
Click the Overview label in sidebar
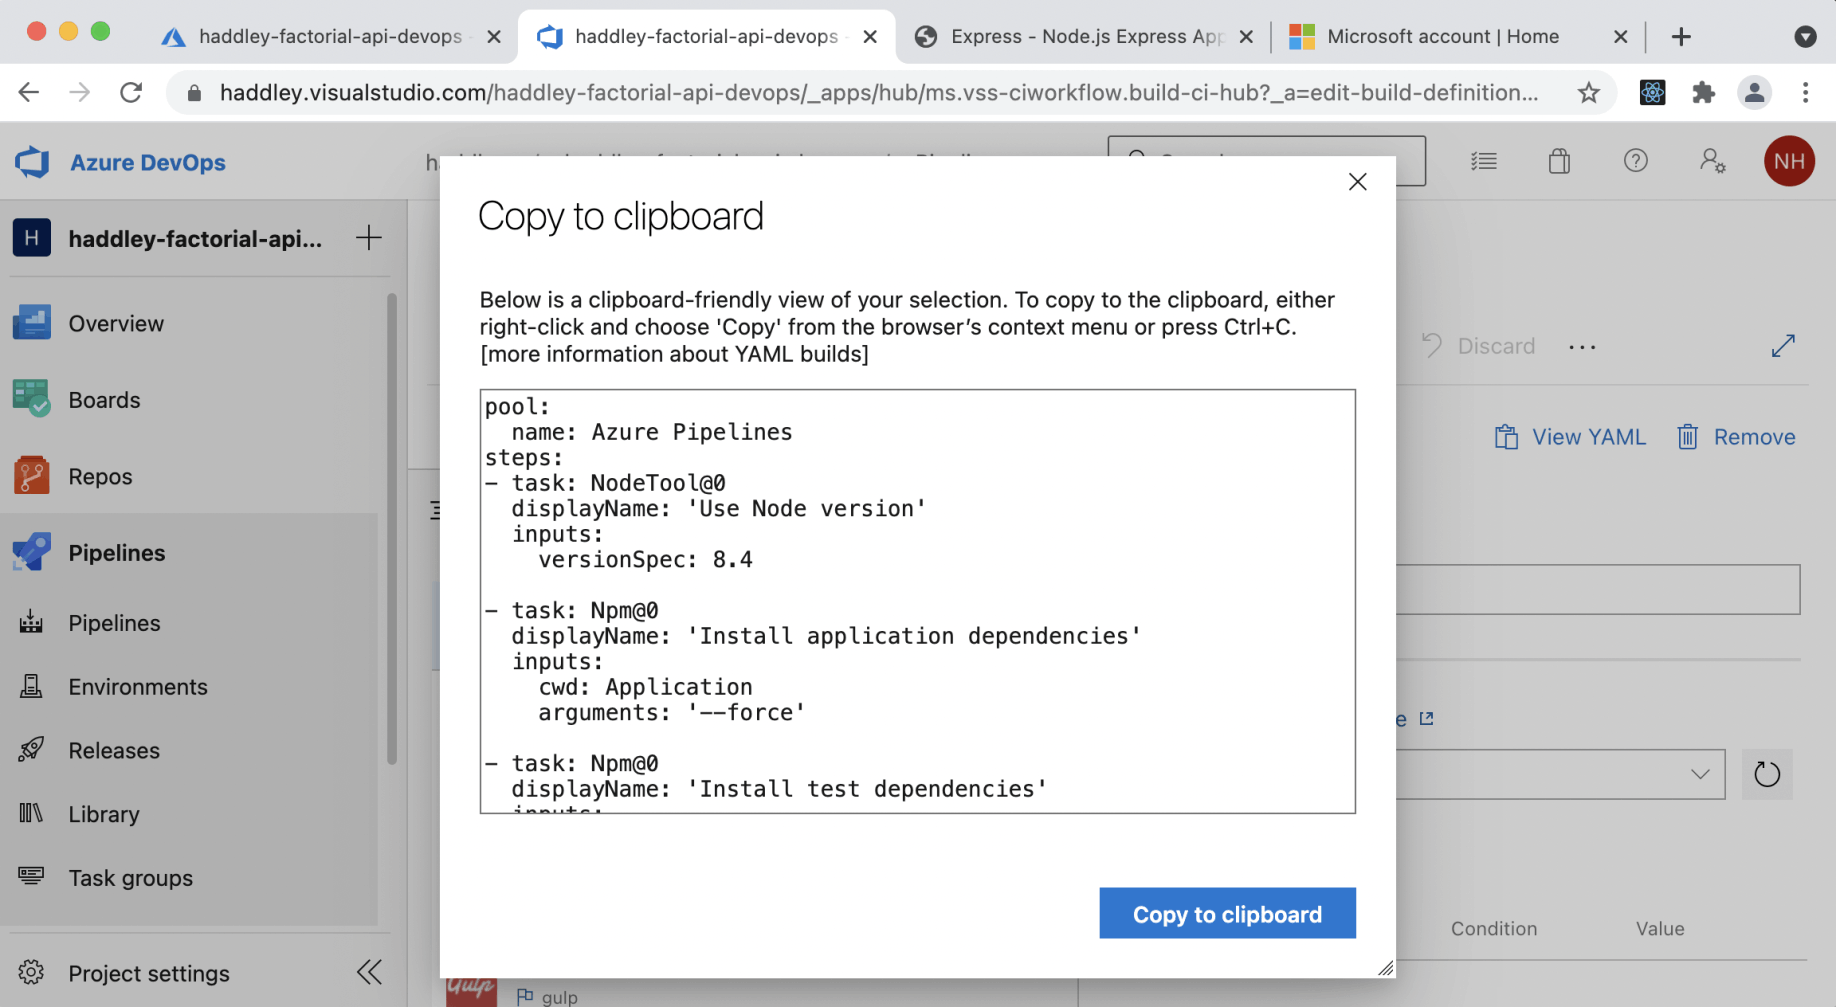116,324
